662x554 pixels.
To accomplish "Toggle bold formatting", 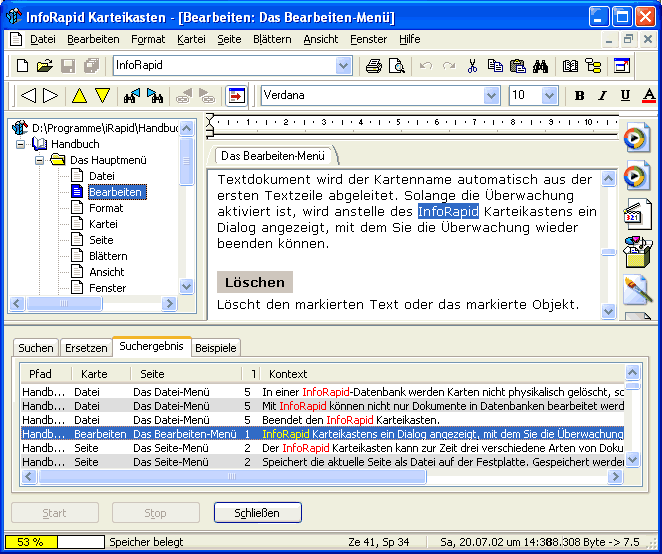I will click(580, 95).
